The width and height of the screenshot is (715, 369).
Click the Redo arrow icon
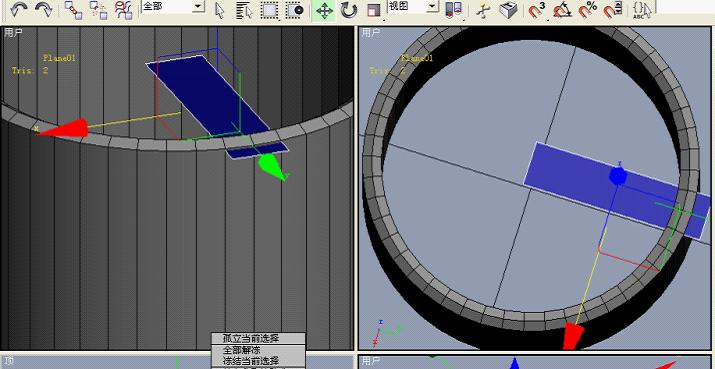click(43, 10)
